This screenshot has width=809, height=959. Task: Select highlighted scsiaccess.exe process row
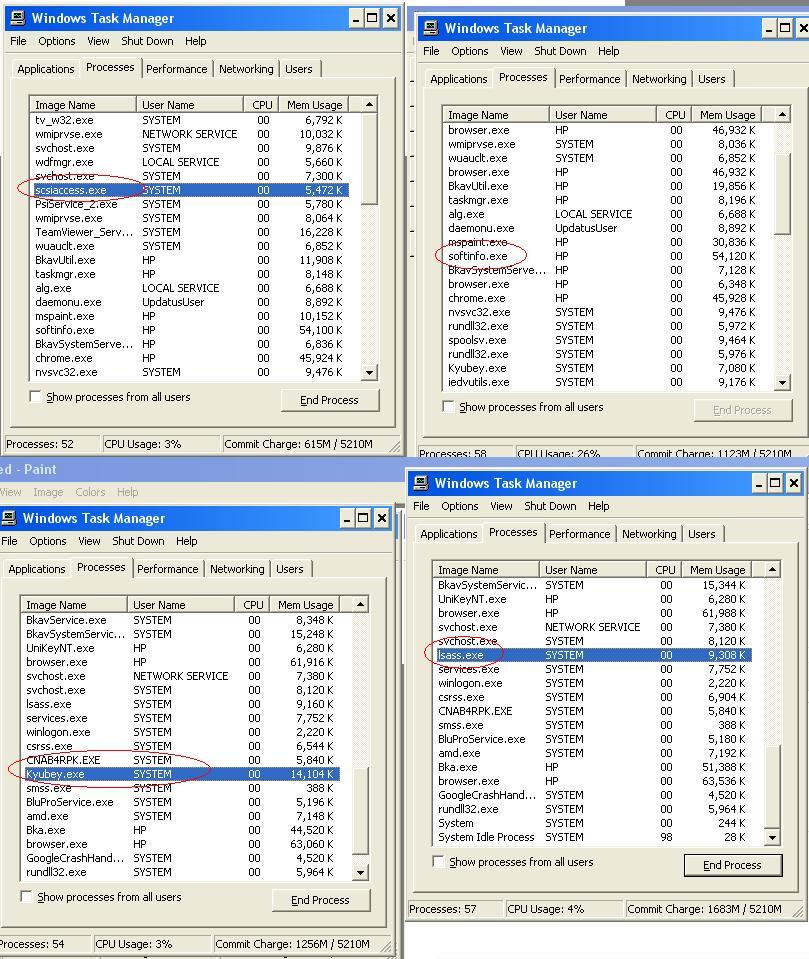[190, 190]
